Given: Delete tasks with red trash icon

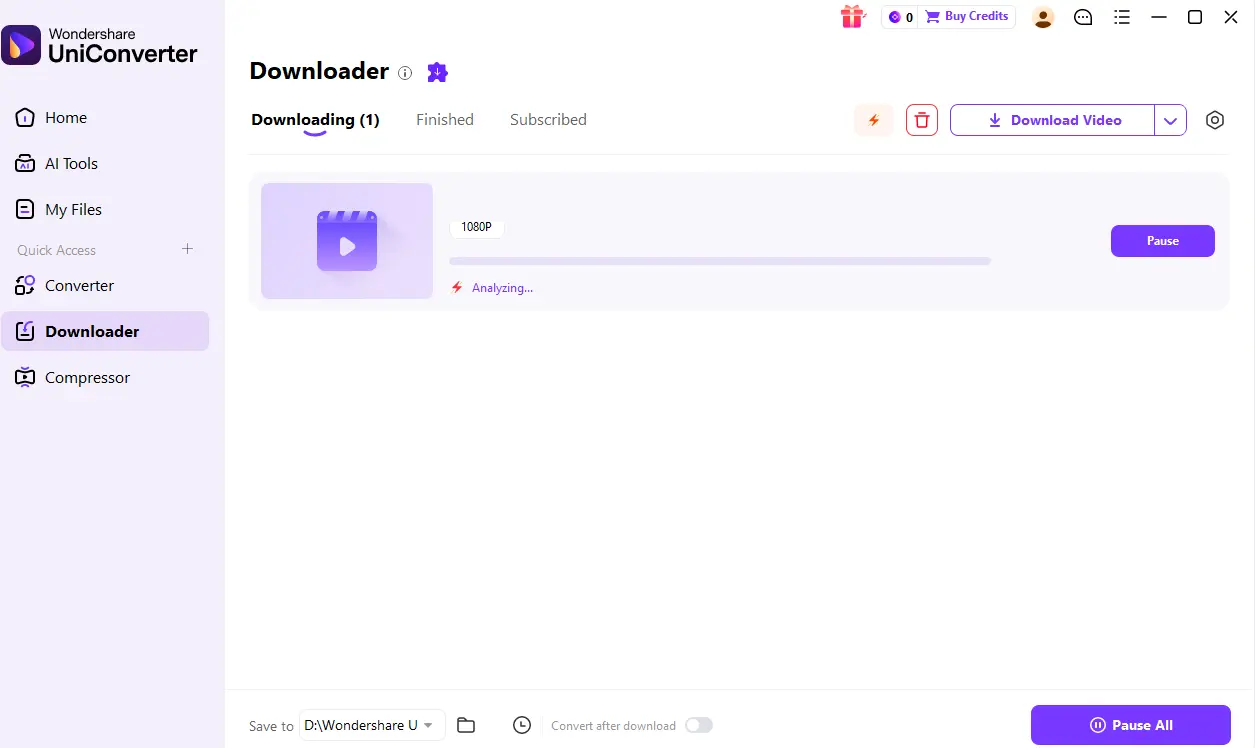Looking at the screenshot, I should 922,120.
